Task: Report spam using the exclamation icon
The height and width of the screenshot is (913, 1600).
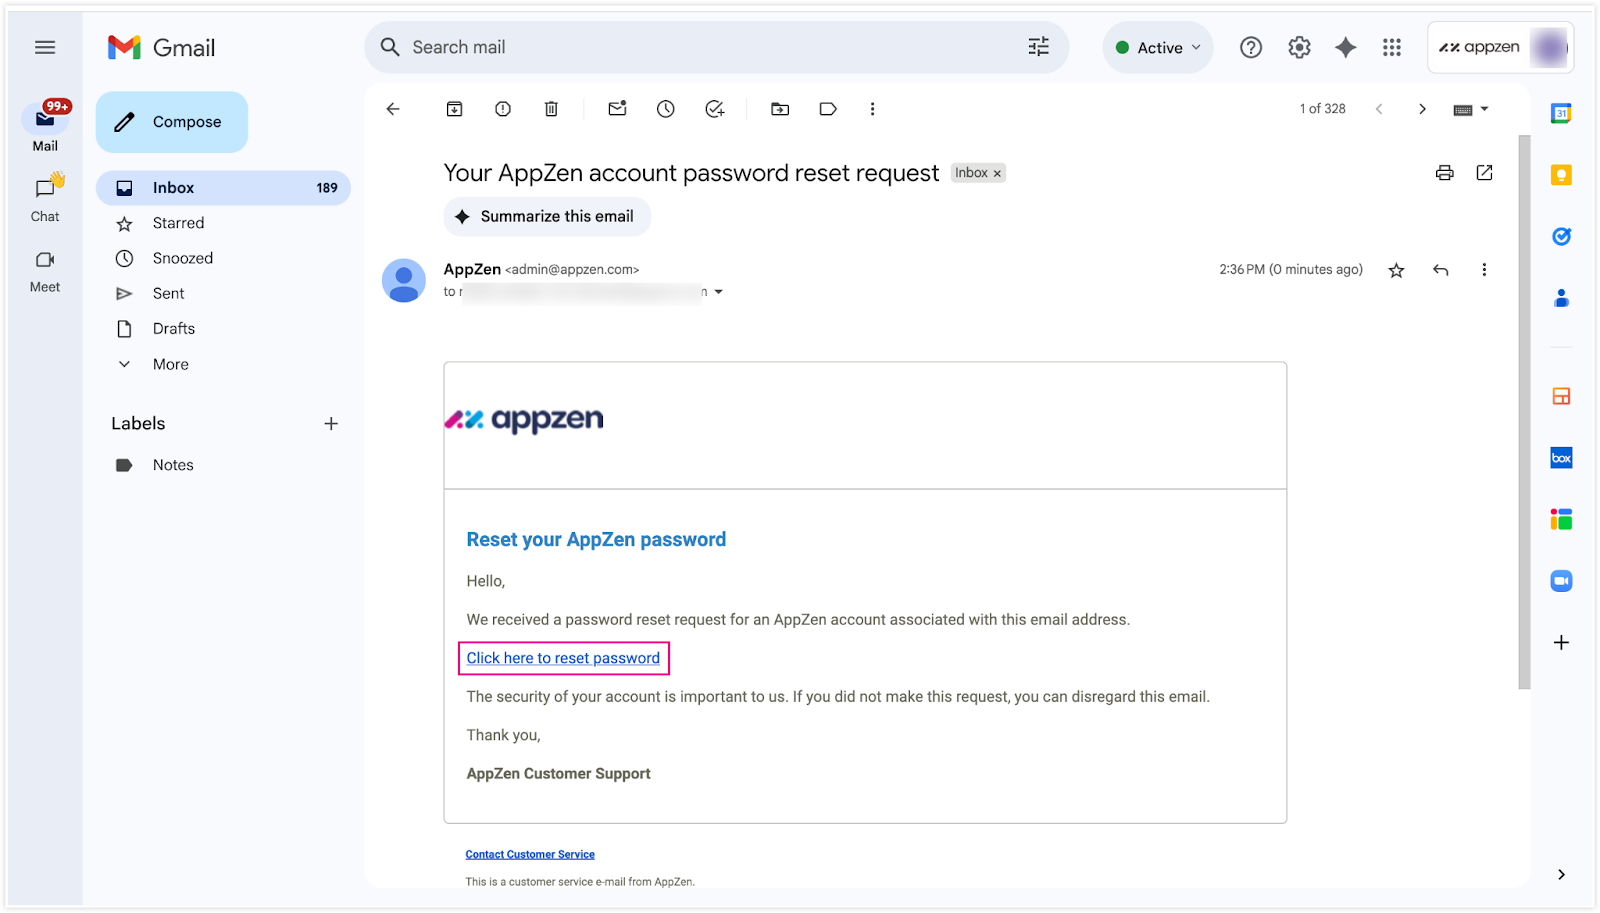Action: pos(503,109)
